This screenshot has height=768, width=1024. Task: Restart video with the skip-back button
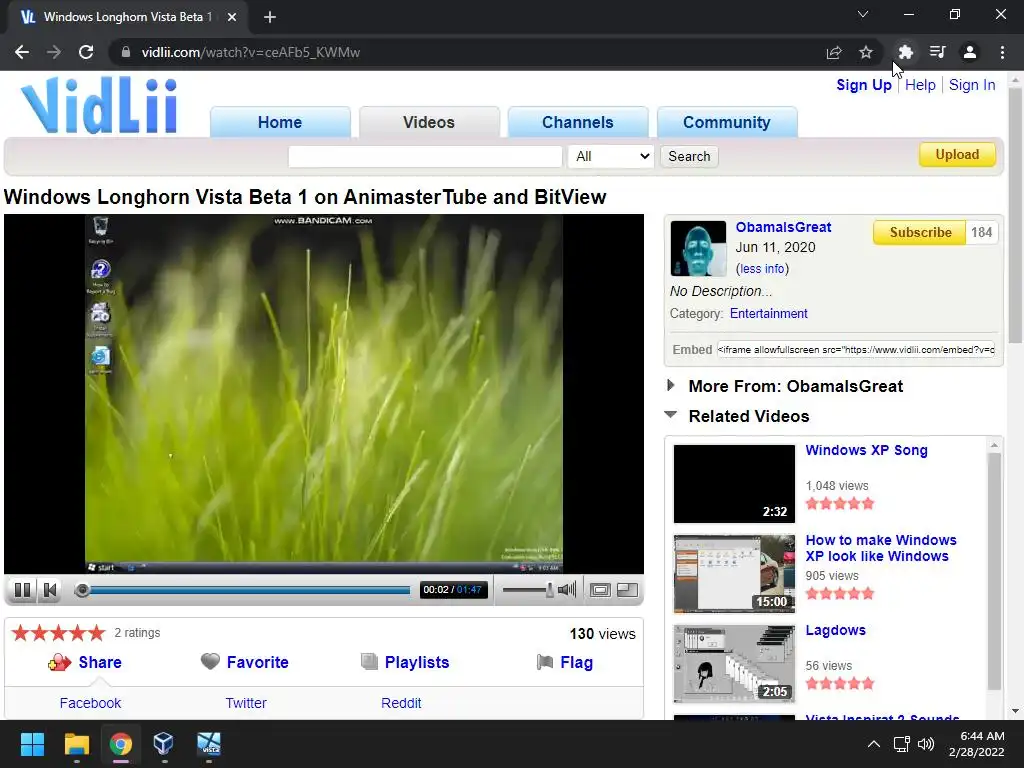(x=50, y=590)
